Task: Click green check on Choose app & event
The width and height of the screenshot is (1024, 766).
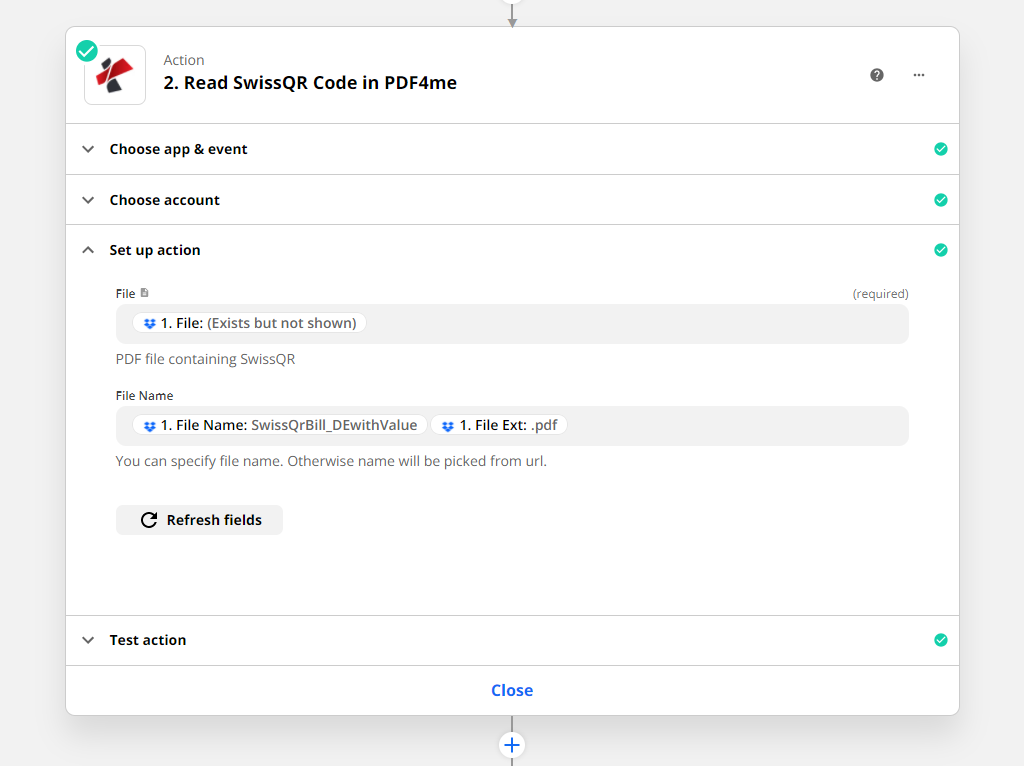Action: point(940,149)
